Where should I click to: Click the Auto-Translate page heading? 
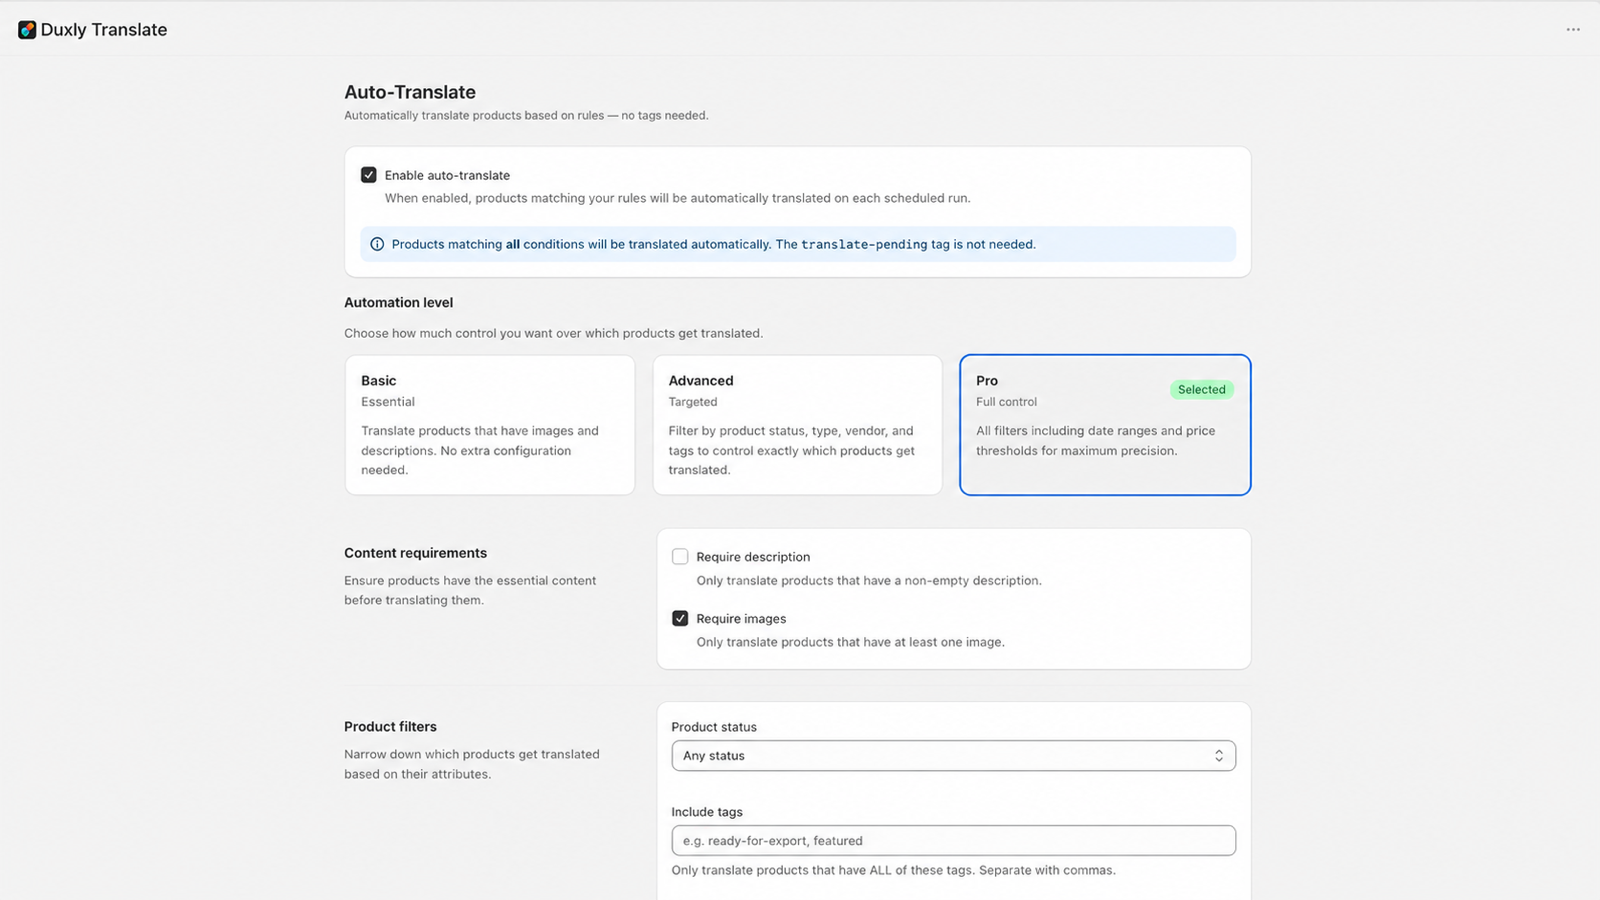[410, 92]
